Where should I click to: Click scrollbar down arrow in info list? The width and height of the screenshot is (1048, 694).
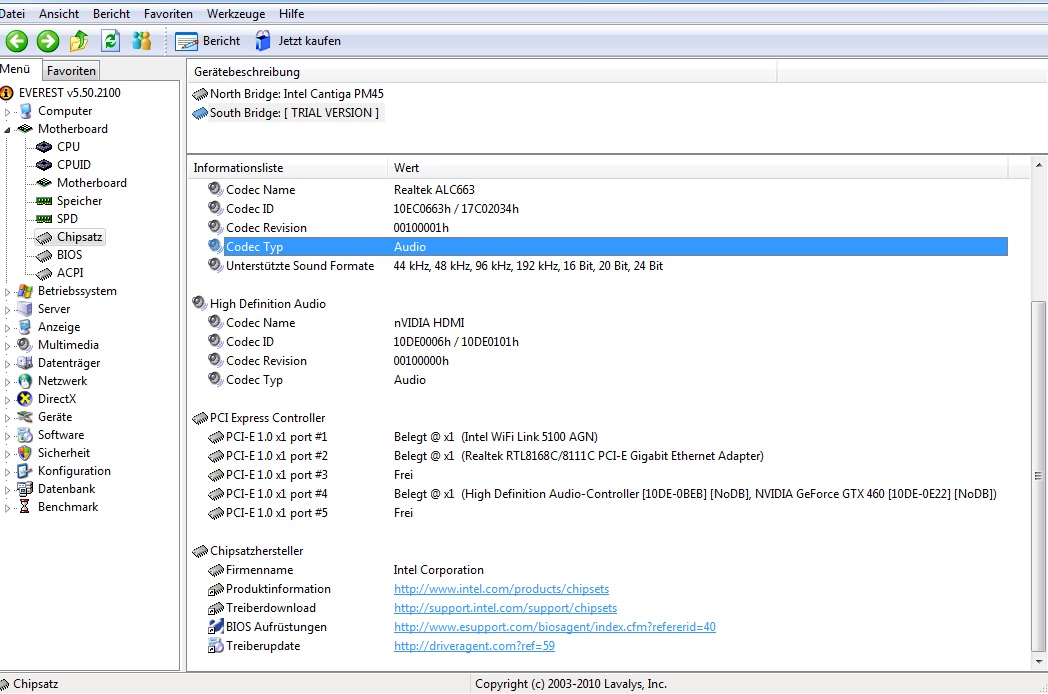pos(1039,662)
